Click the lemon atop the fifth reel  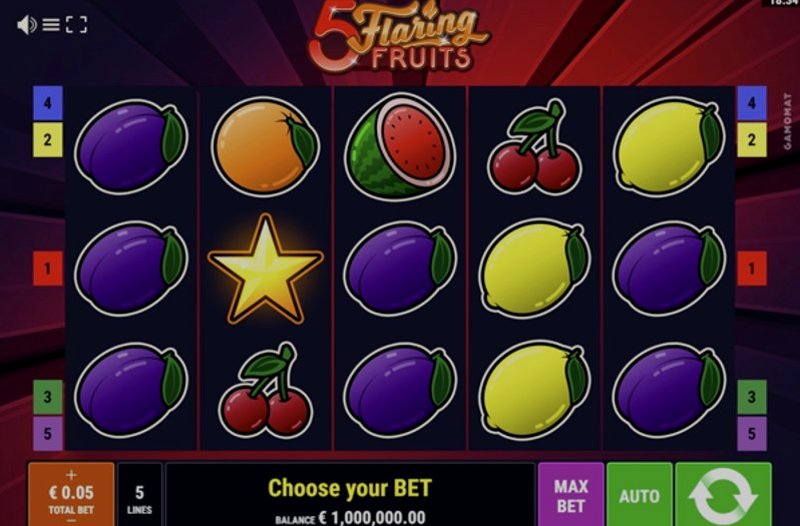click(669, 147)
